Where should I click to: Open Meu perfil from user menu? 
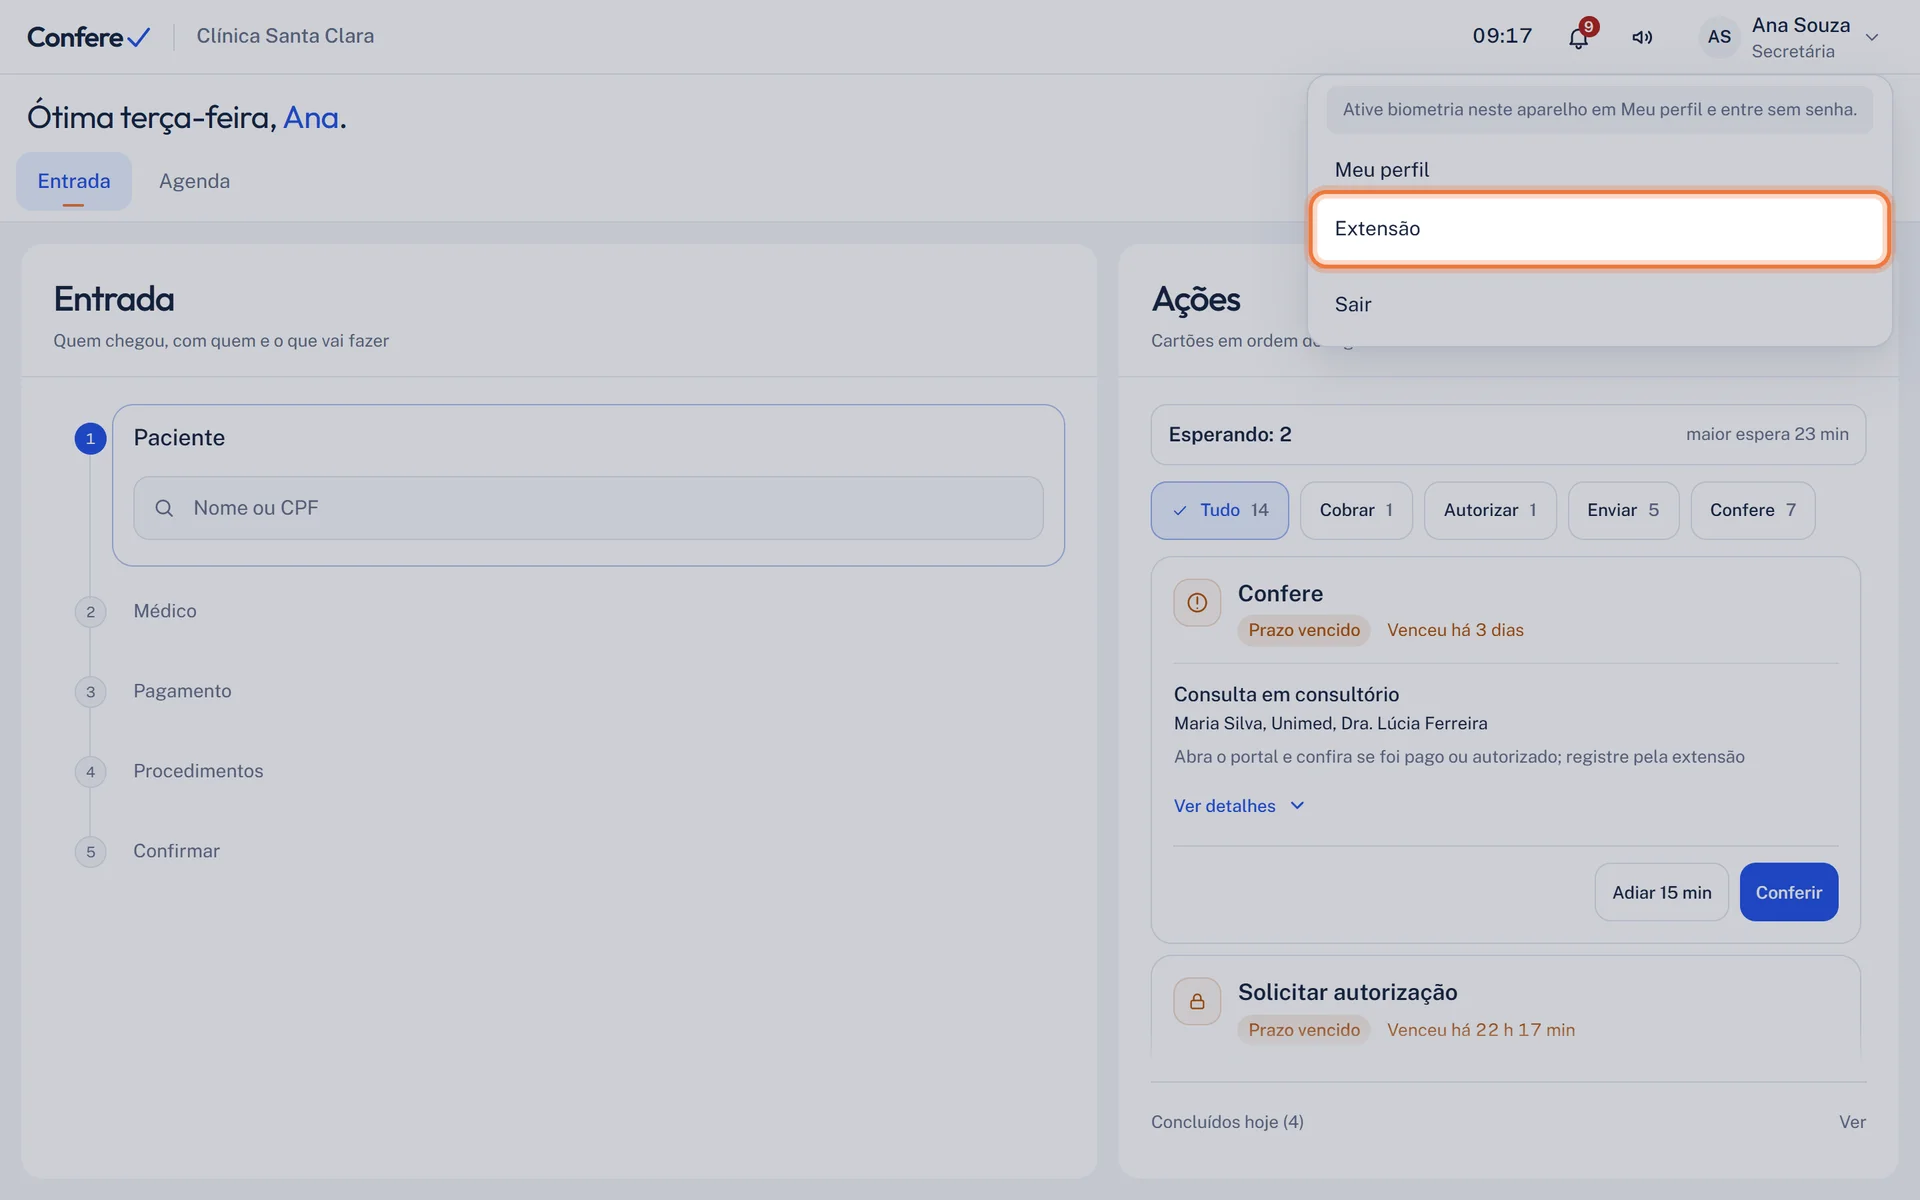[x=1599, y=170]
